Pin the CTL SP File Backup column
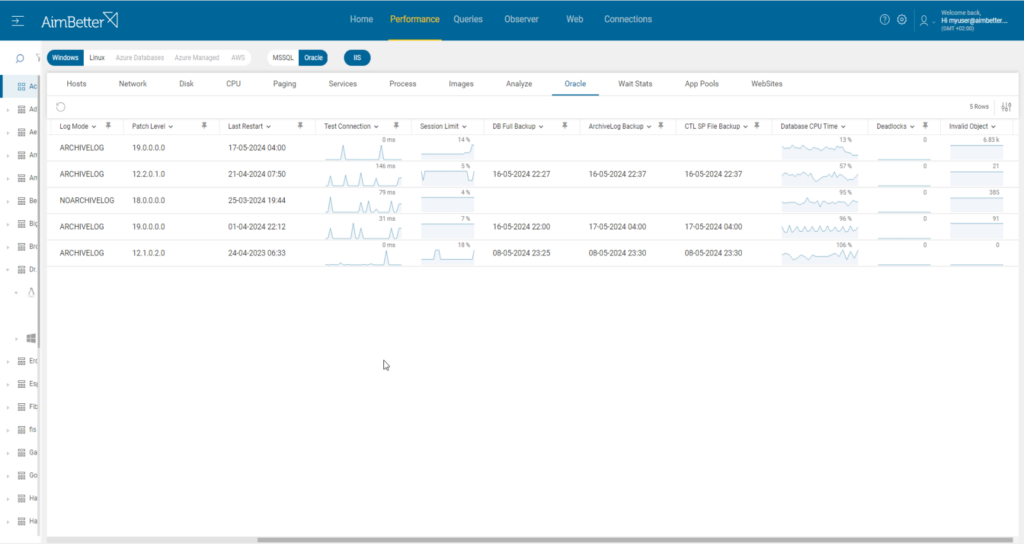This screenshot has width=1024, height=544. [x=757, y=125]
